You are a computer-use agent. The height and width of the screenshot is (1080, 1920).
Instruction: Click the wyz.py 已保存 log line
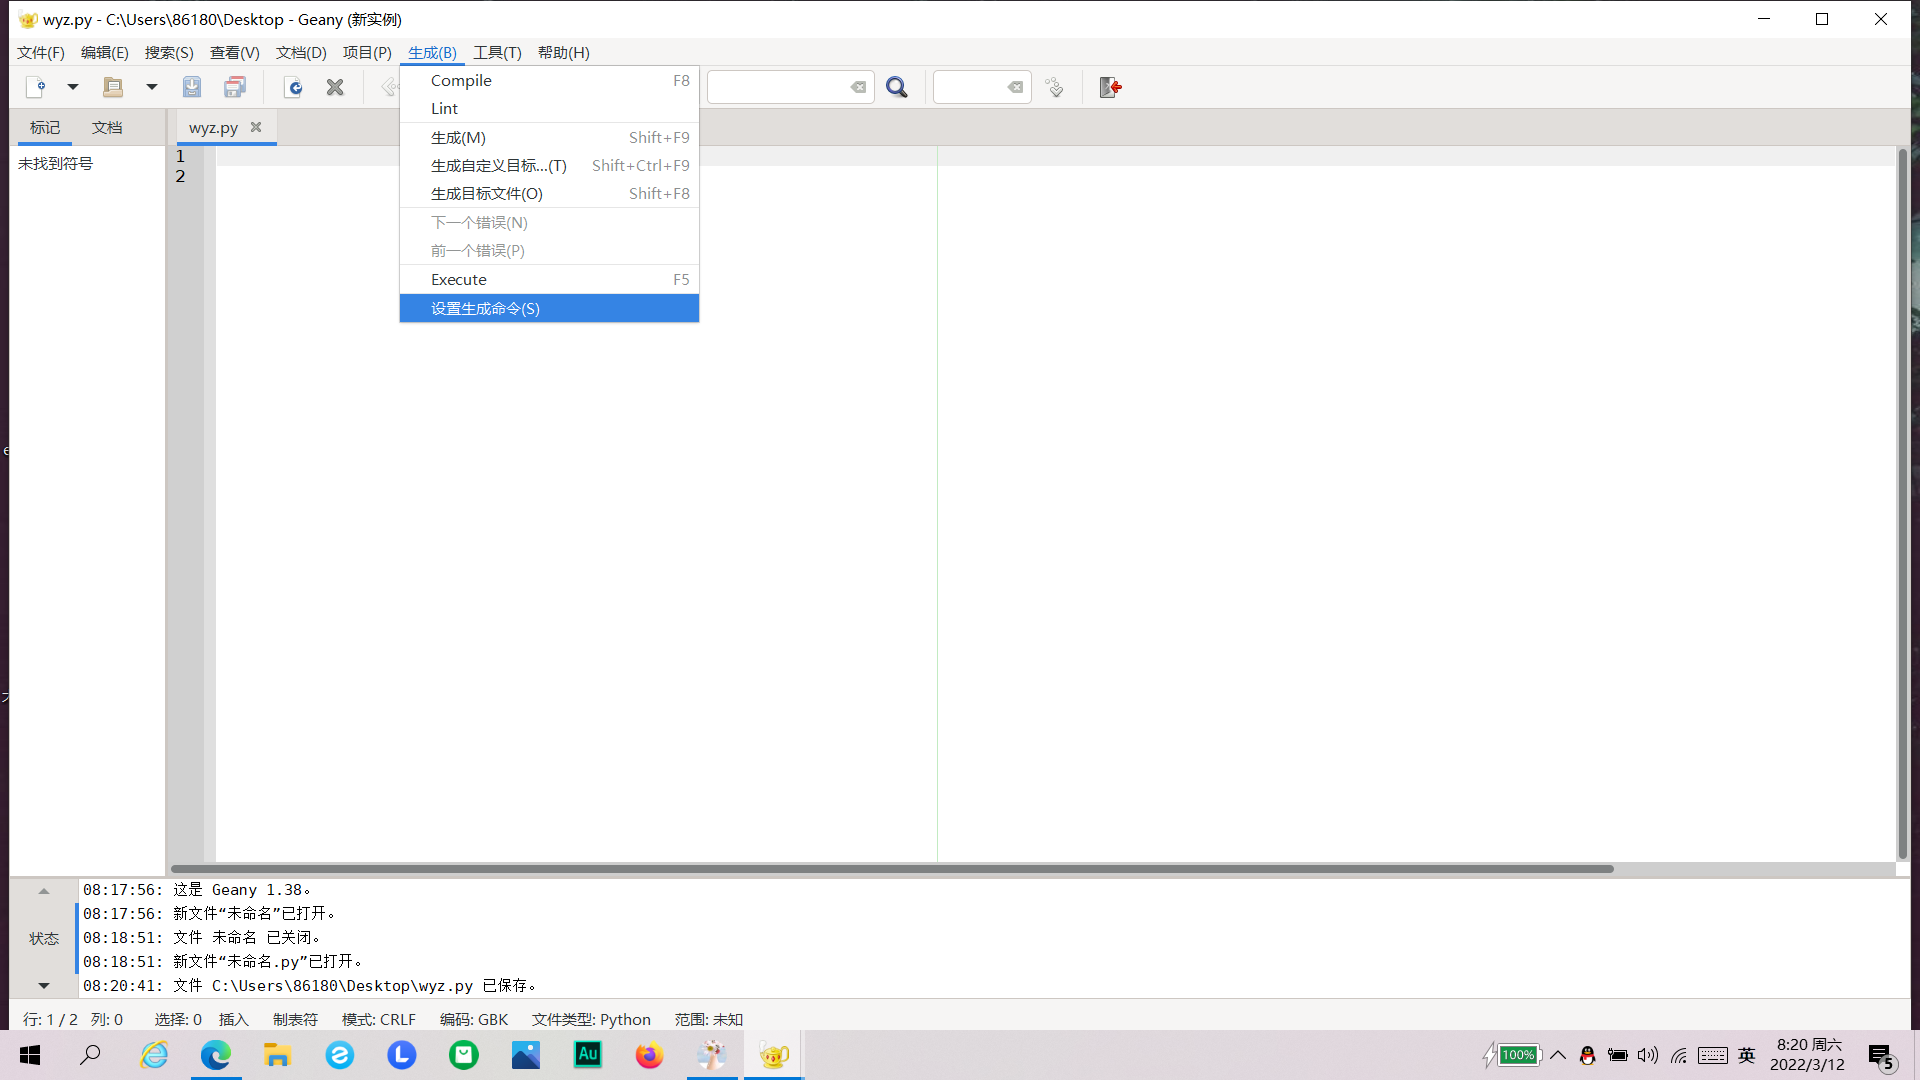pyautogui.click(x=310, y=985)
